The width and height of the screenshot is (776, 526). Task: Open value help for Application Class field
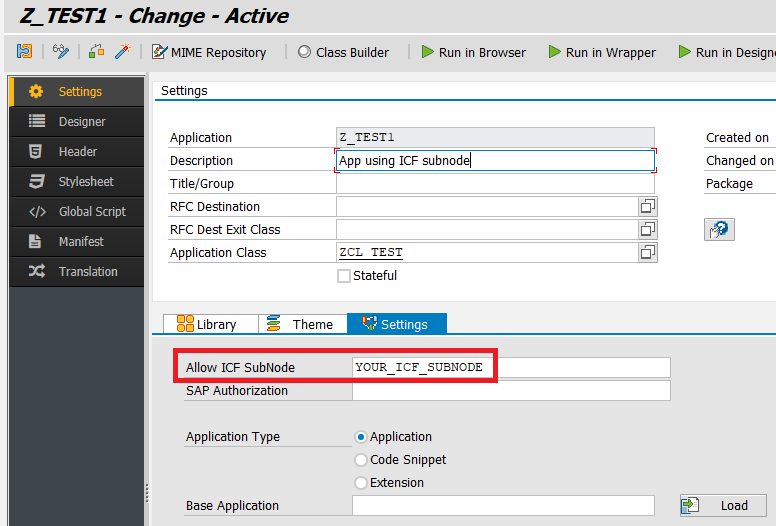coord(648,252)
